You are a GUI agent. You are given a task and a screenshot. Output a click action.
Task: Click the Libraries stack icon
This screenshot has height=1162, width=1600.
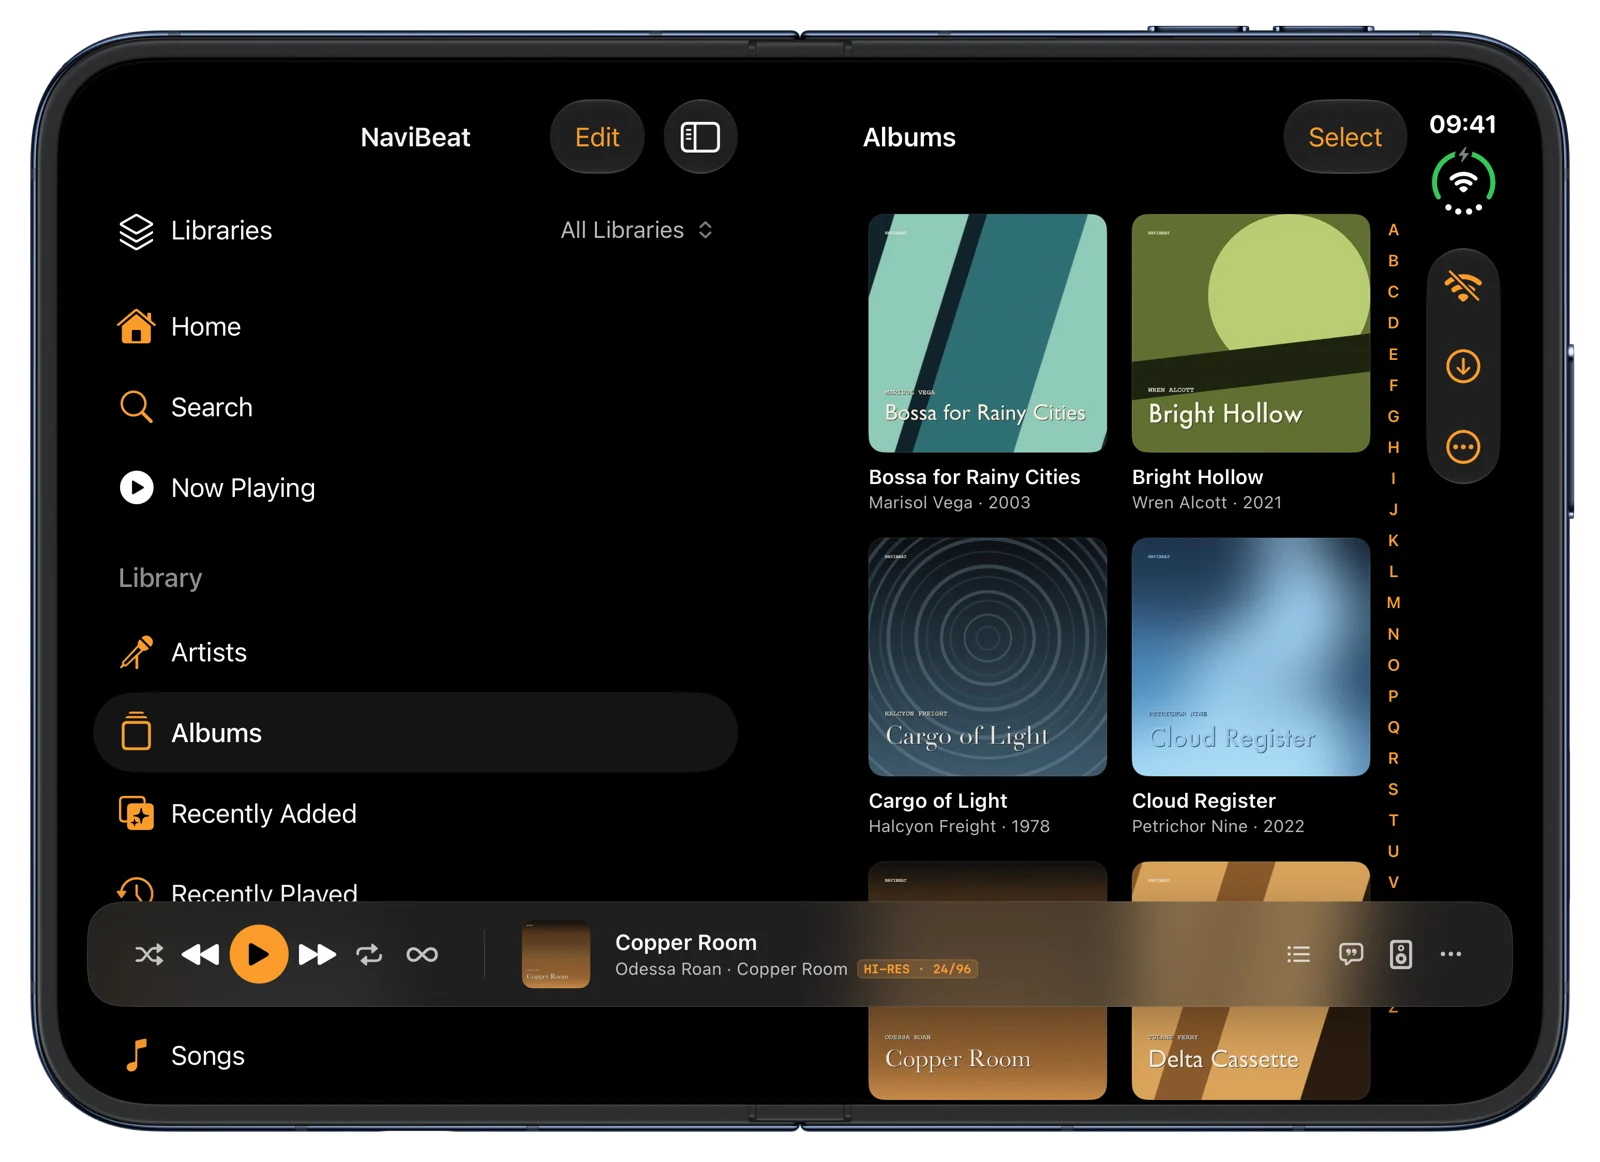click(136, 231)
